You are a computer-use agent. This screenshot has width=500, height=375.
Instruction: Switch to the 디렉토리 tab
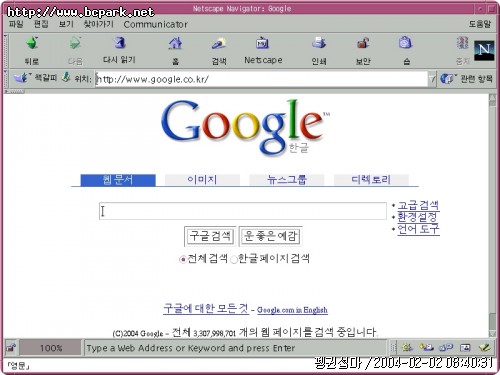pos(371,180)
